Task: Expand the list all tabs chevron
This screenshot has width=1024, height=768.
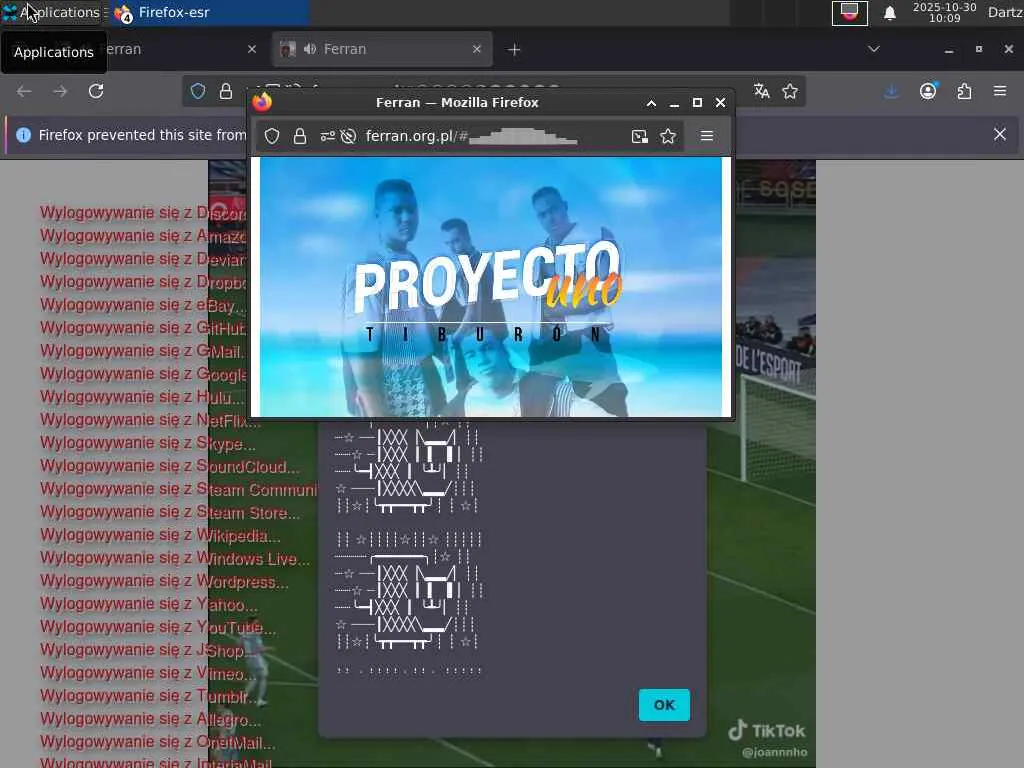Action: (x=874, y=49)
